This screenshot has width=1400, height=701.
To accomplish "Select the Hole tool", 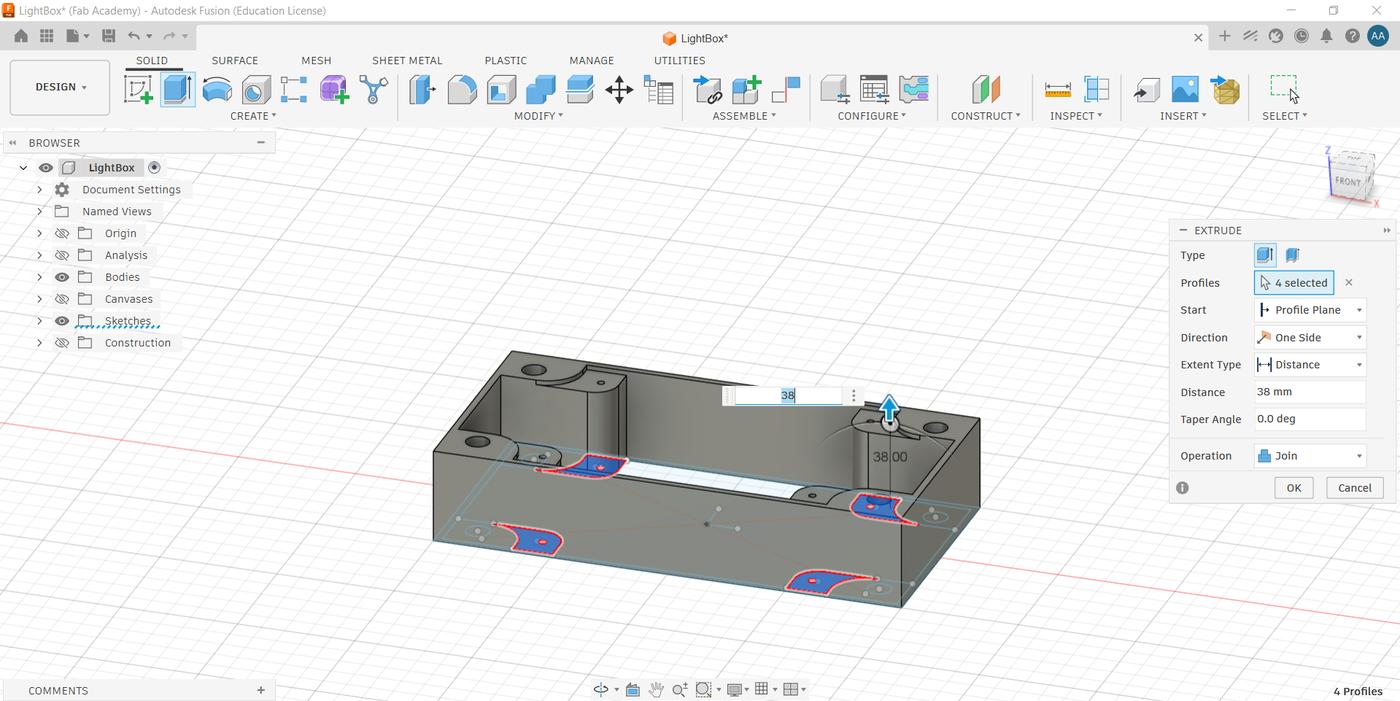I will 255,89.
